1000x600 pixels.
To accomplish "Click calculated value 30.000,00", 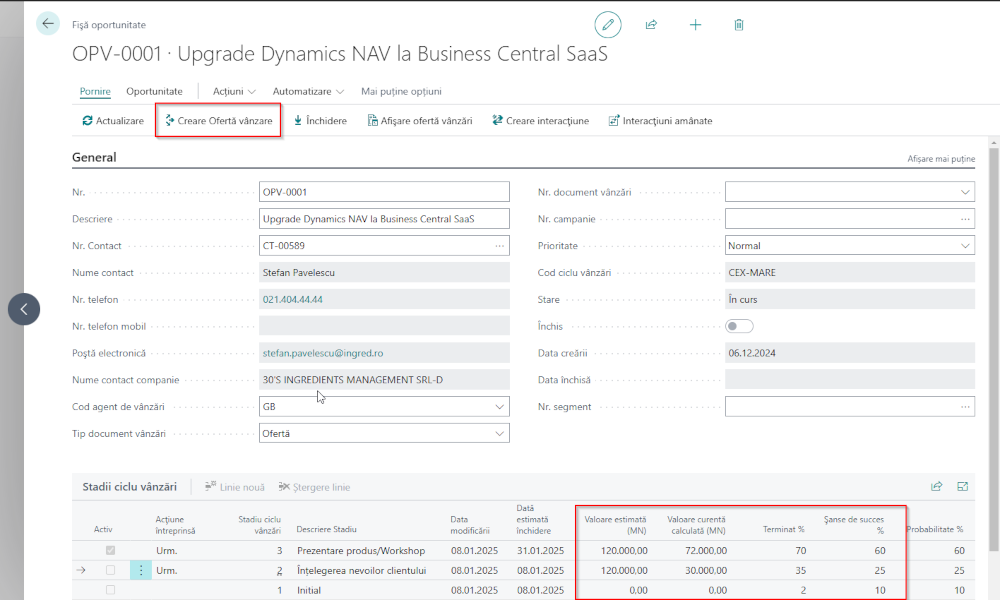I will click(x=705, y=570).
